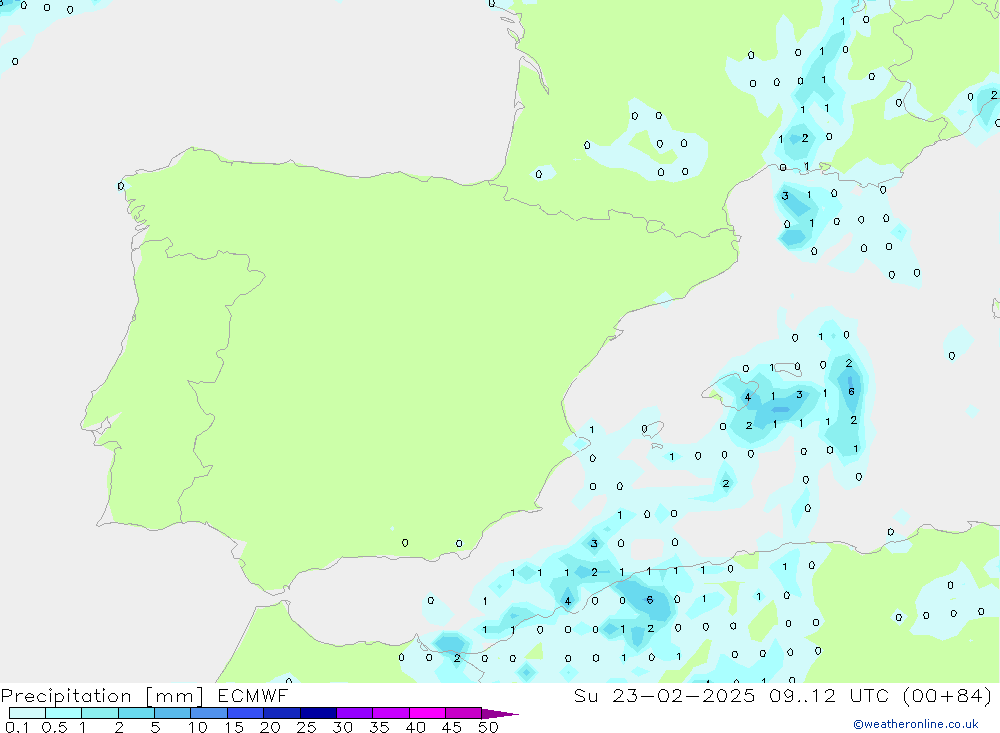
Task: Click the 20–25 mm dark blue legend swatch
Action: point(282,713)
